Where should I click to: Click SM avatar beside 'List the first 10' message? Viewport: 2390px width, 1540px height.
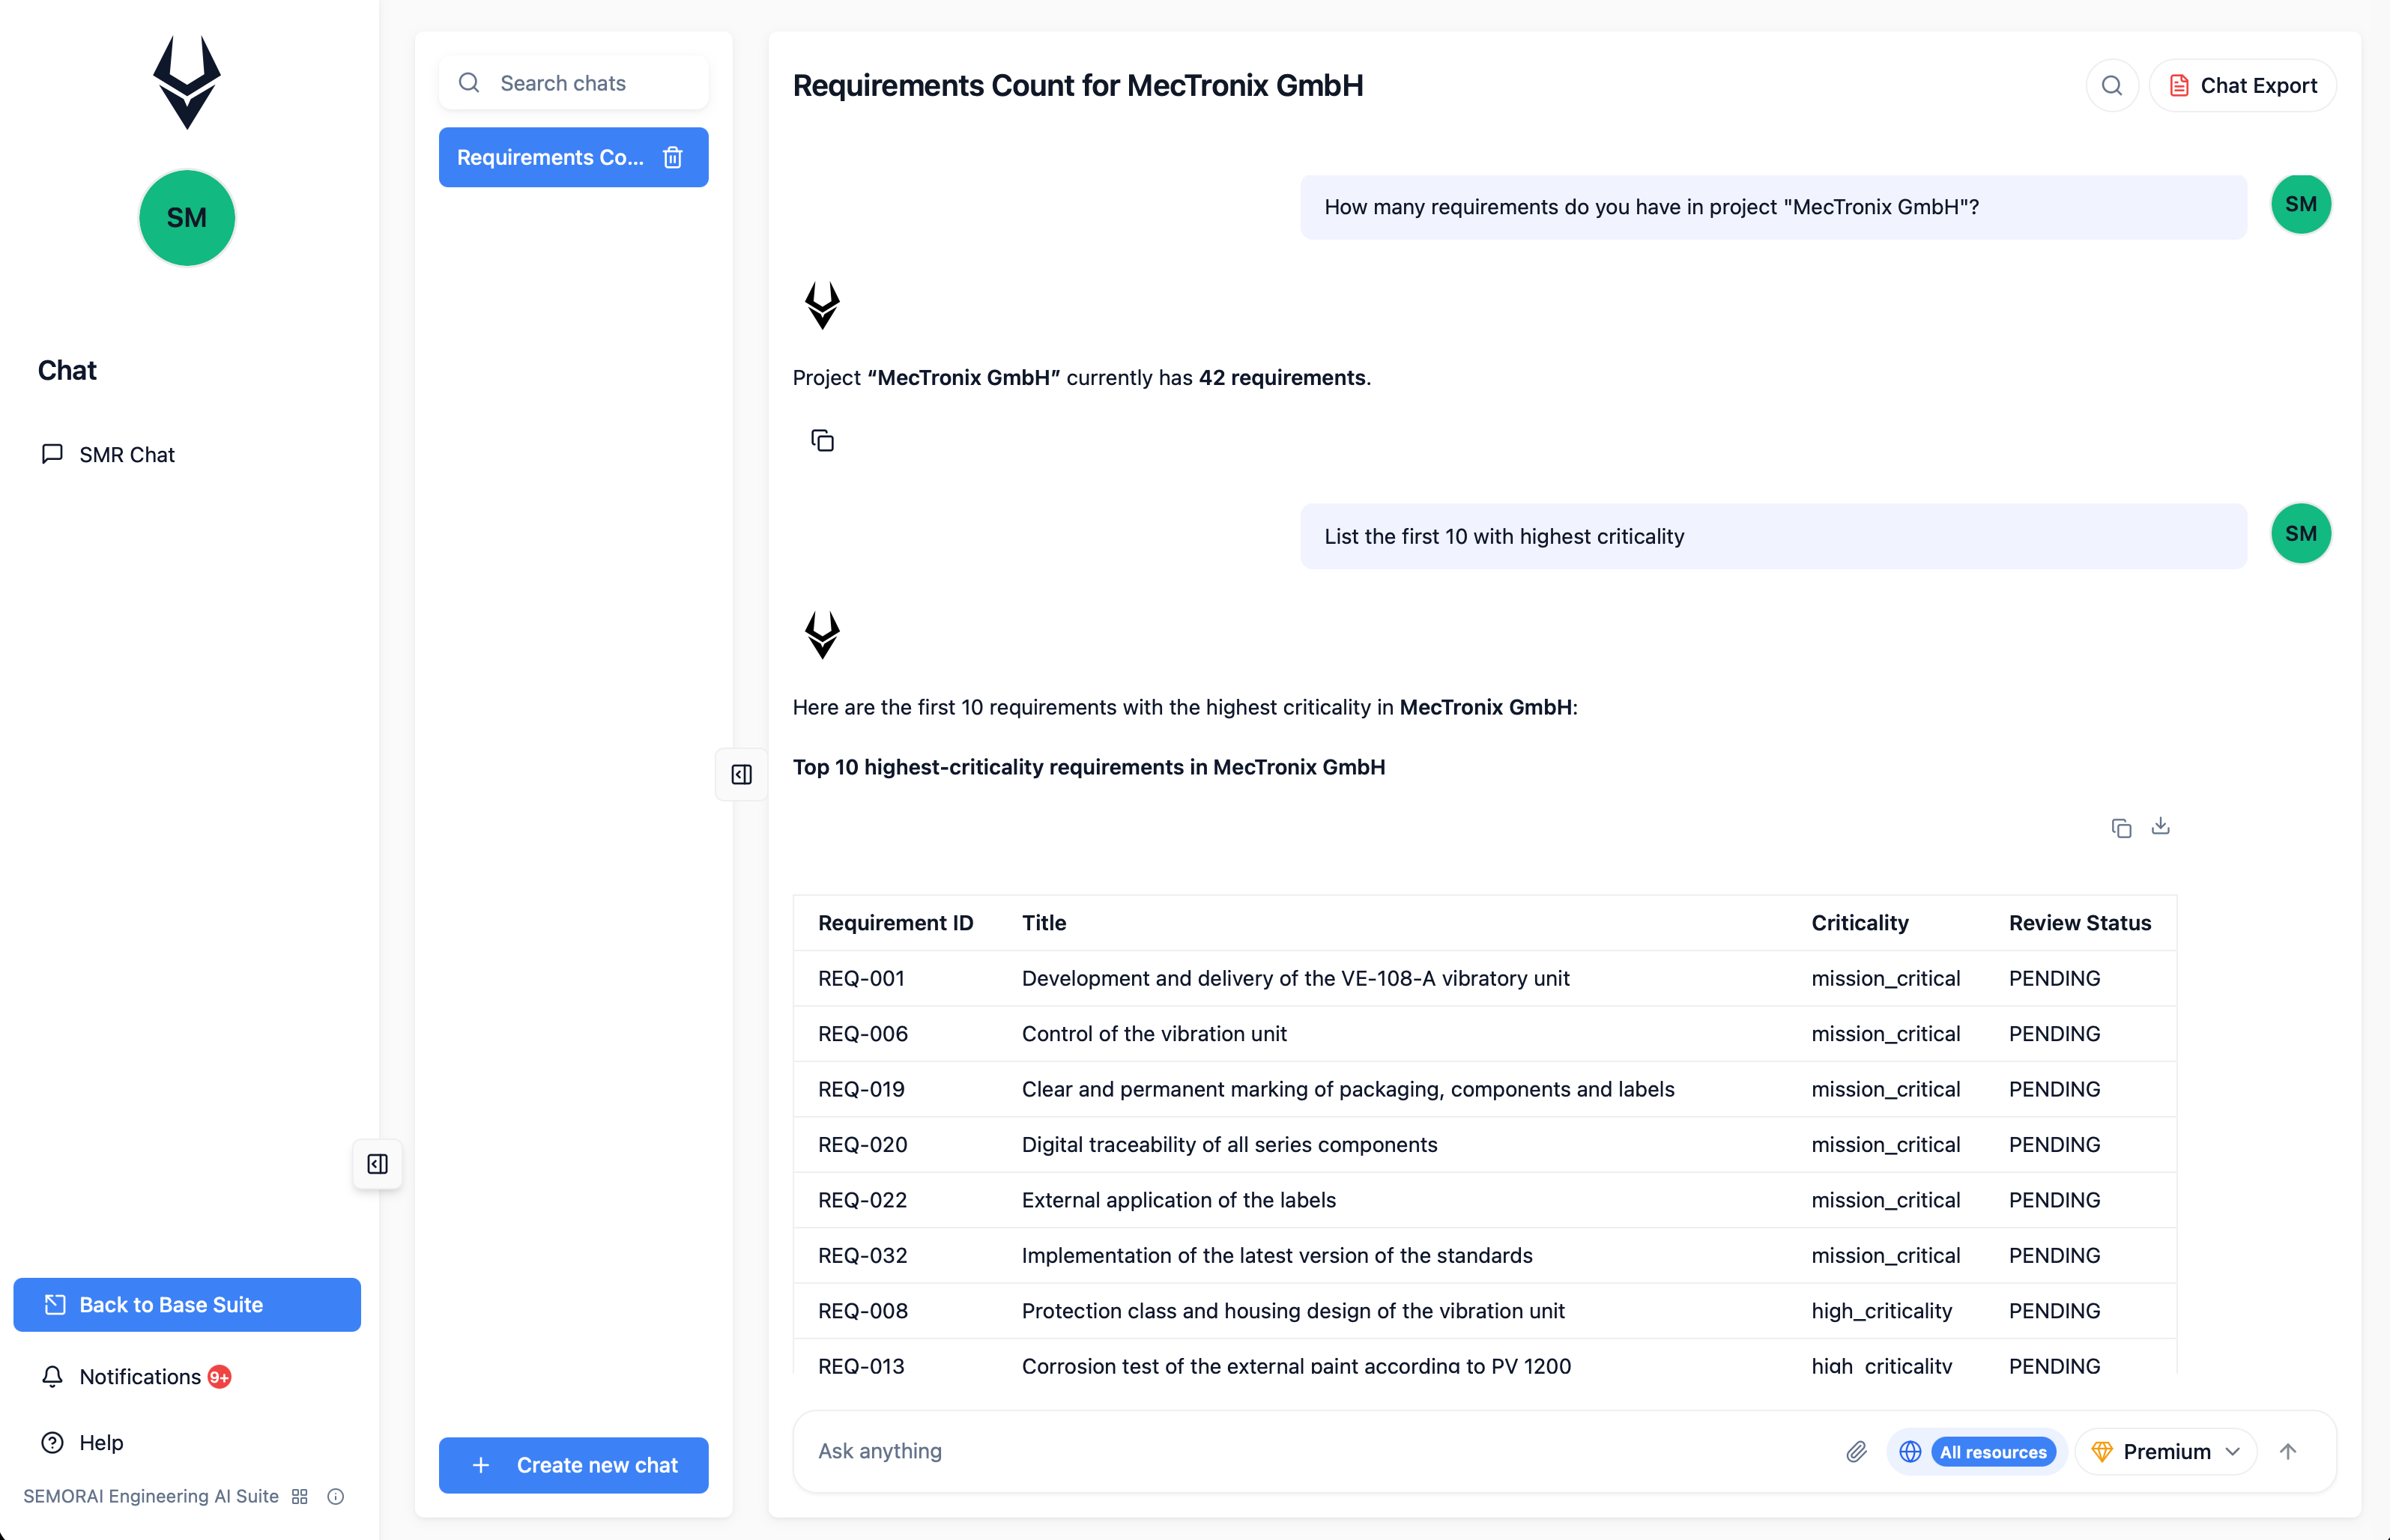(x=2301, y=533)
